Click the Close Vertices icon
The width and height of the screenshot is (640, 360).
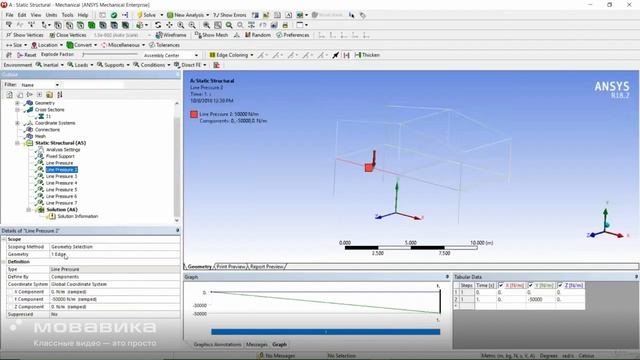[x=52, y=35]
